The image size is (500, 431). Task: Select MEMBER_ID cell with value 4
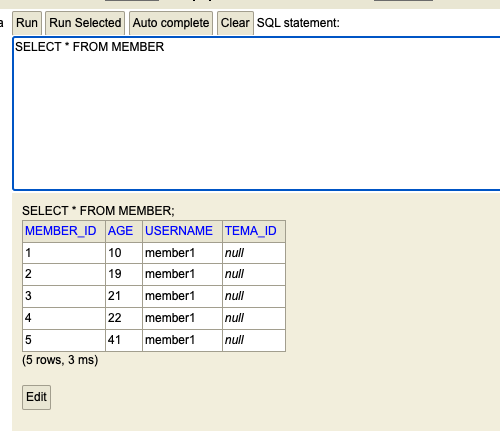pyautogui.click(x=64, y=318)
